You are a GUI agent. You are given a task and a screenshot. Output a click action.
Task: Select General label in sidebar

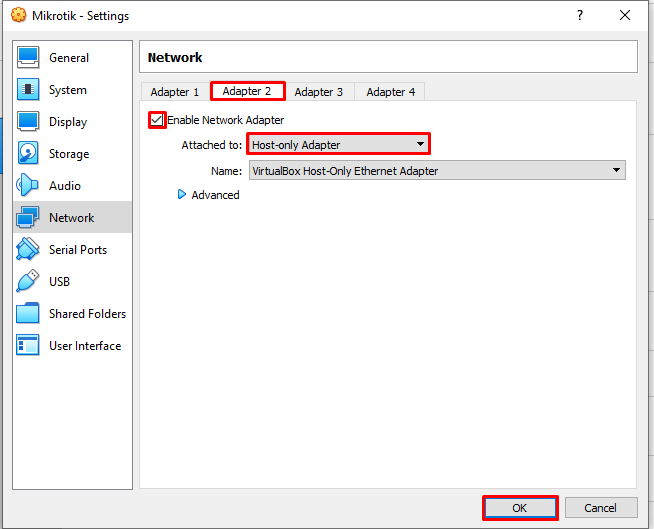69,58
